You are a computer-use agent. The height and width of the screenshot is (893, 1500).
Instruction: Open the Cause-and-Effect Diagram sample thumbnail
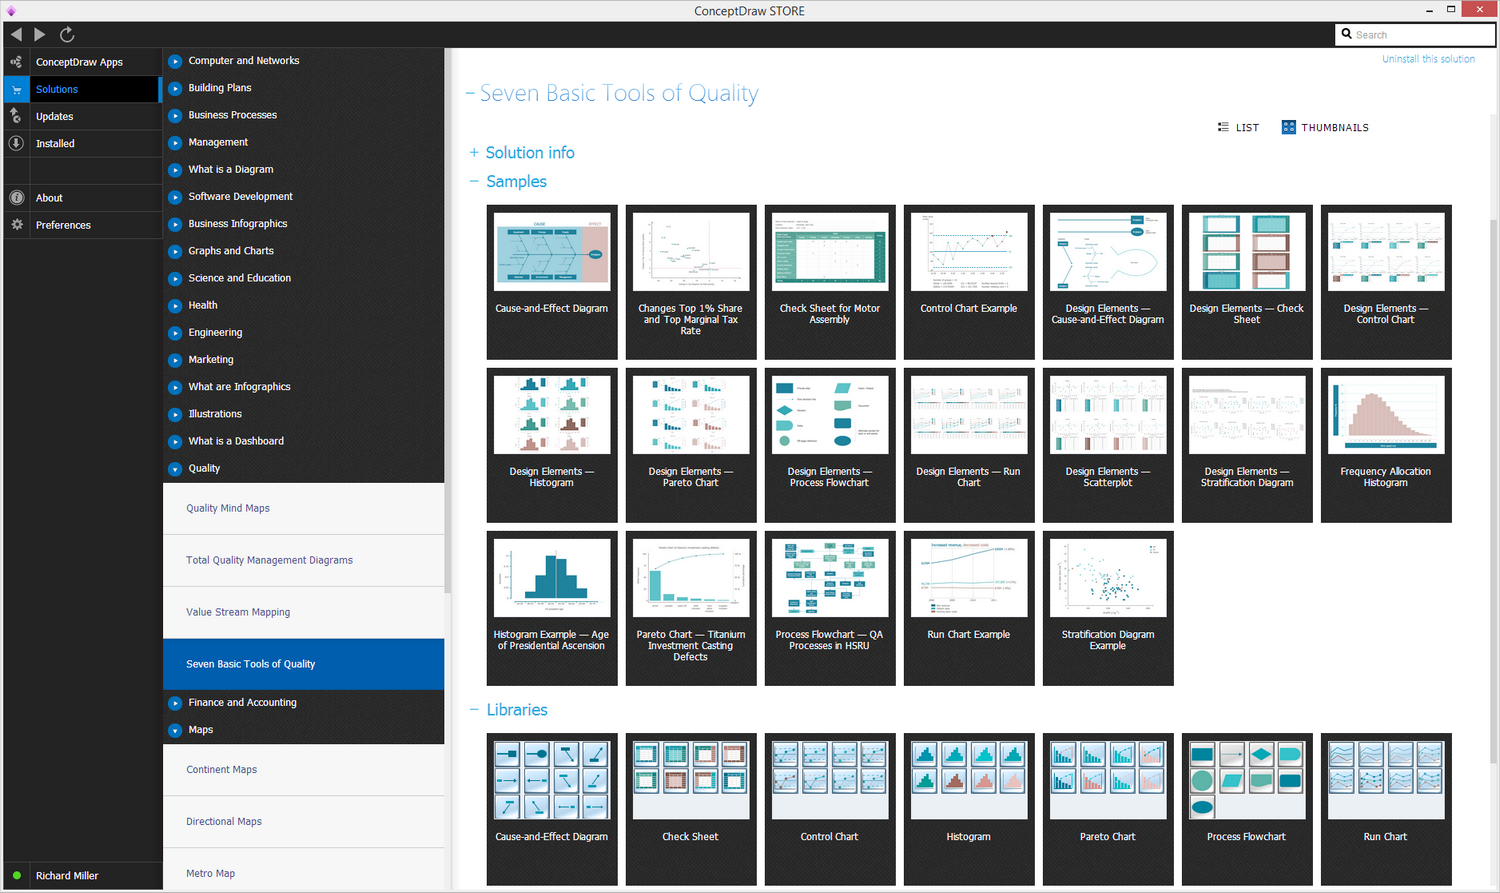point(552,282)
